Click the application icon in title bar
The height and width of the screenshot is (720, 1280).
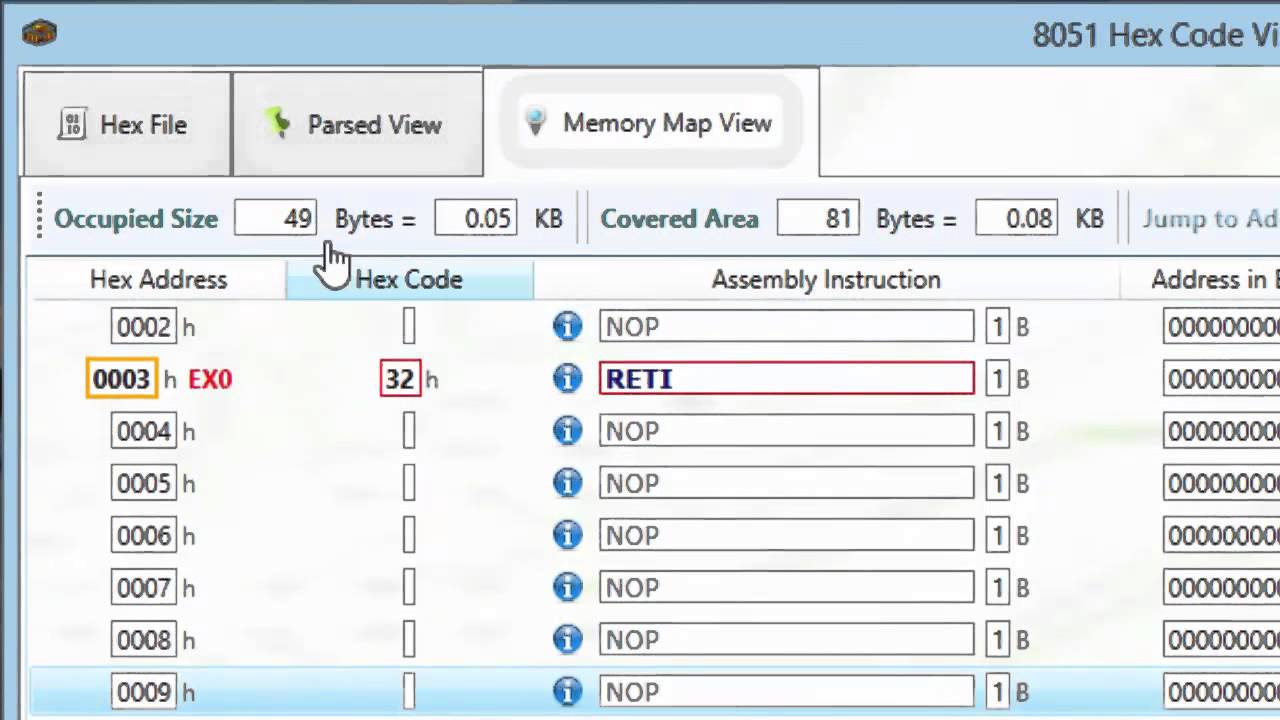39,33
